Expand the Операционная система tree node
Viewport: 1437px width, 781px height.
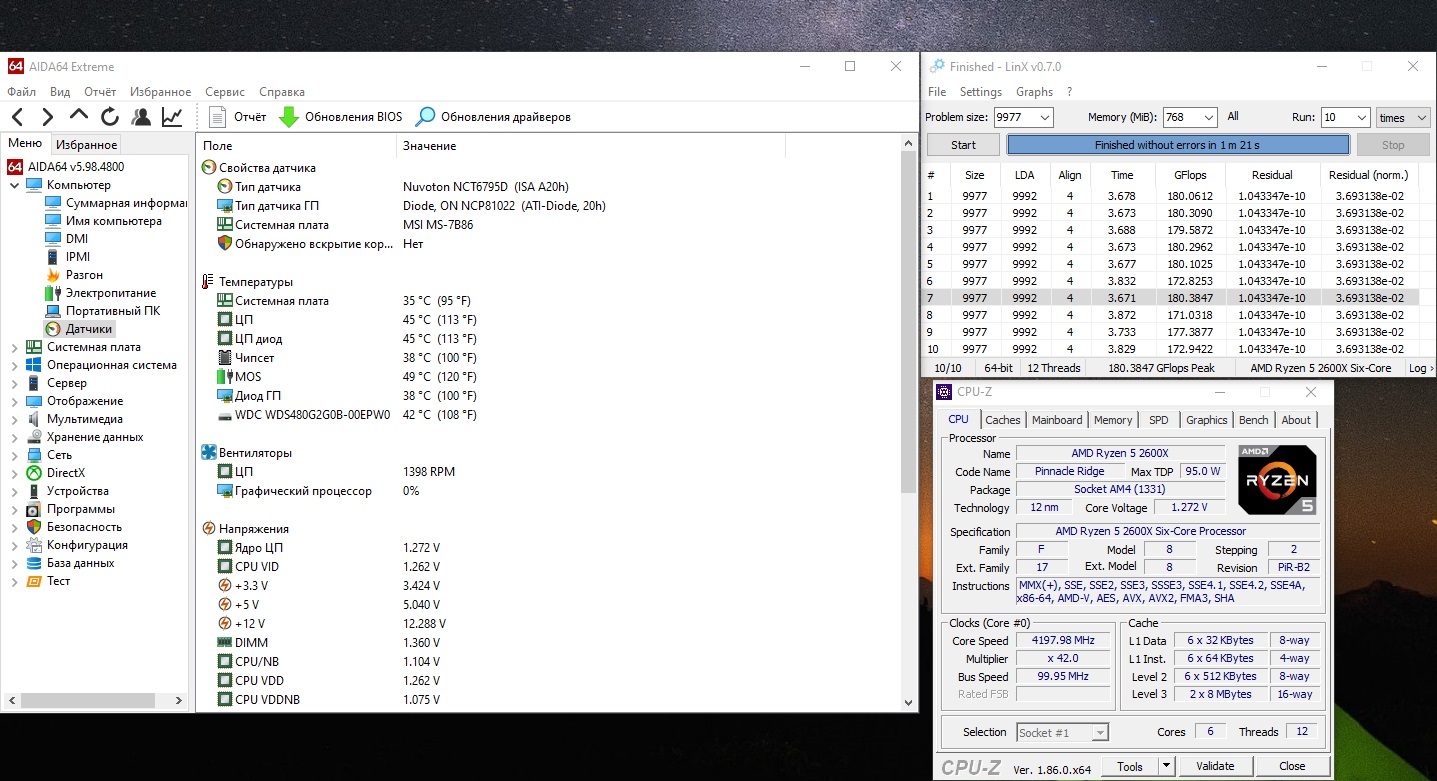14,365
